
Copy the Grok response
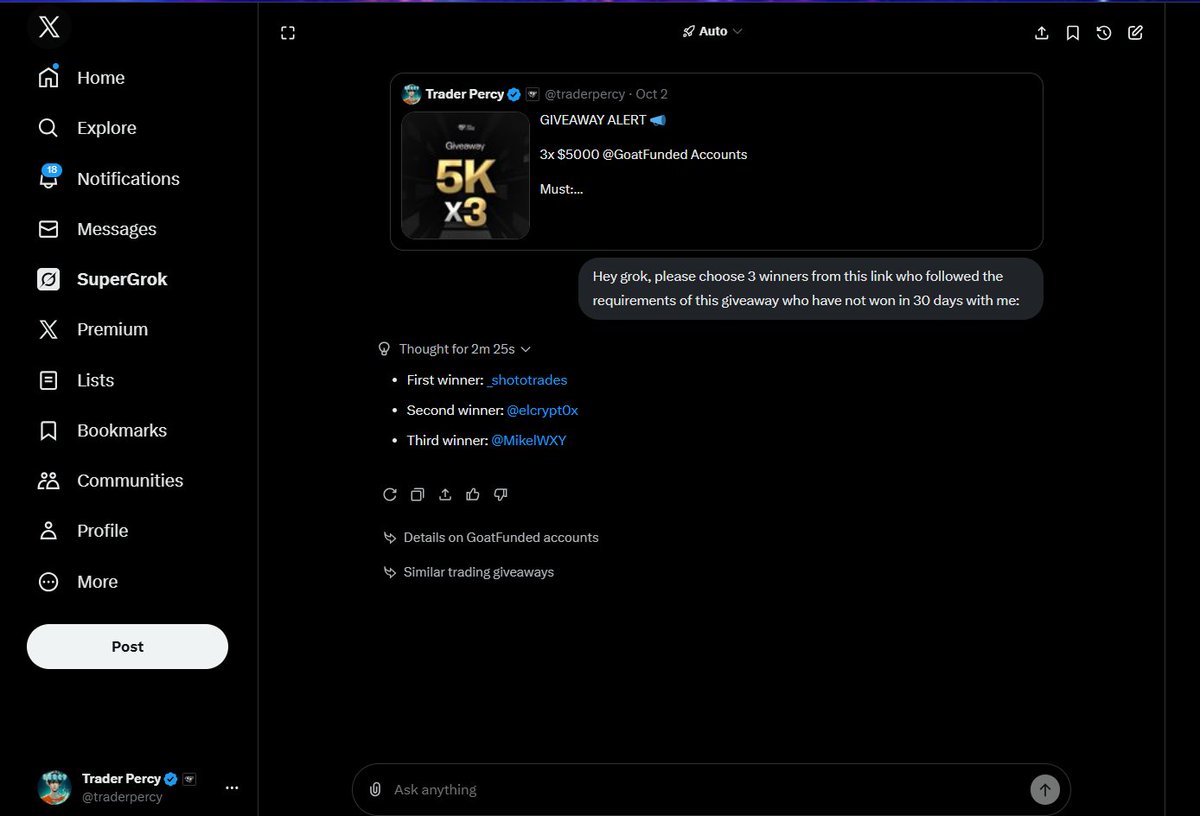point(418,494)
